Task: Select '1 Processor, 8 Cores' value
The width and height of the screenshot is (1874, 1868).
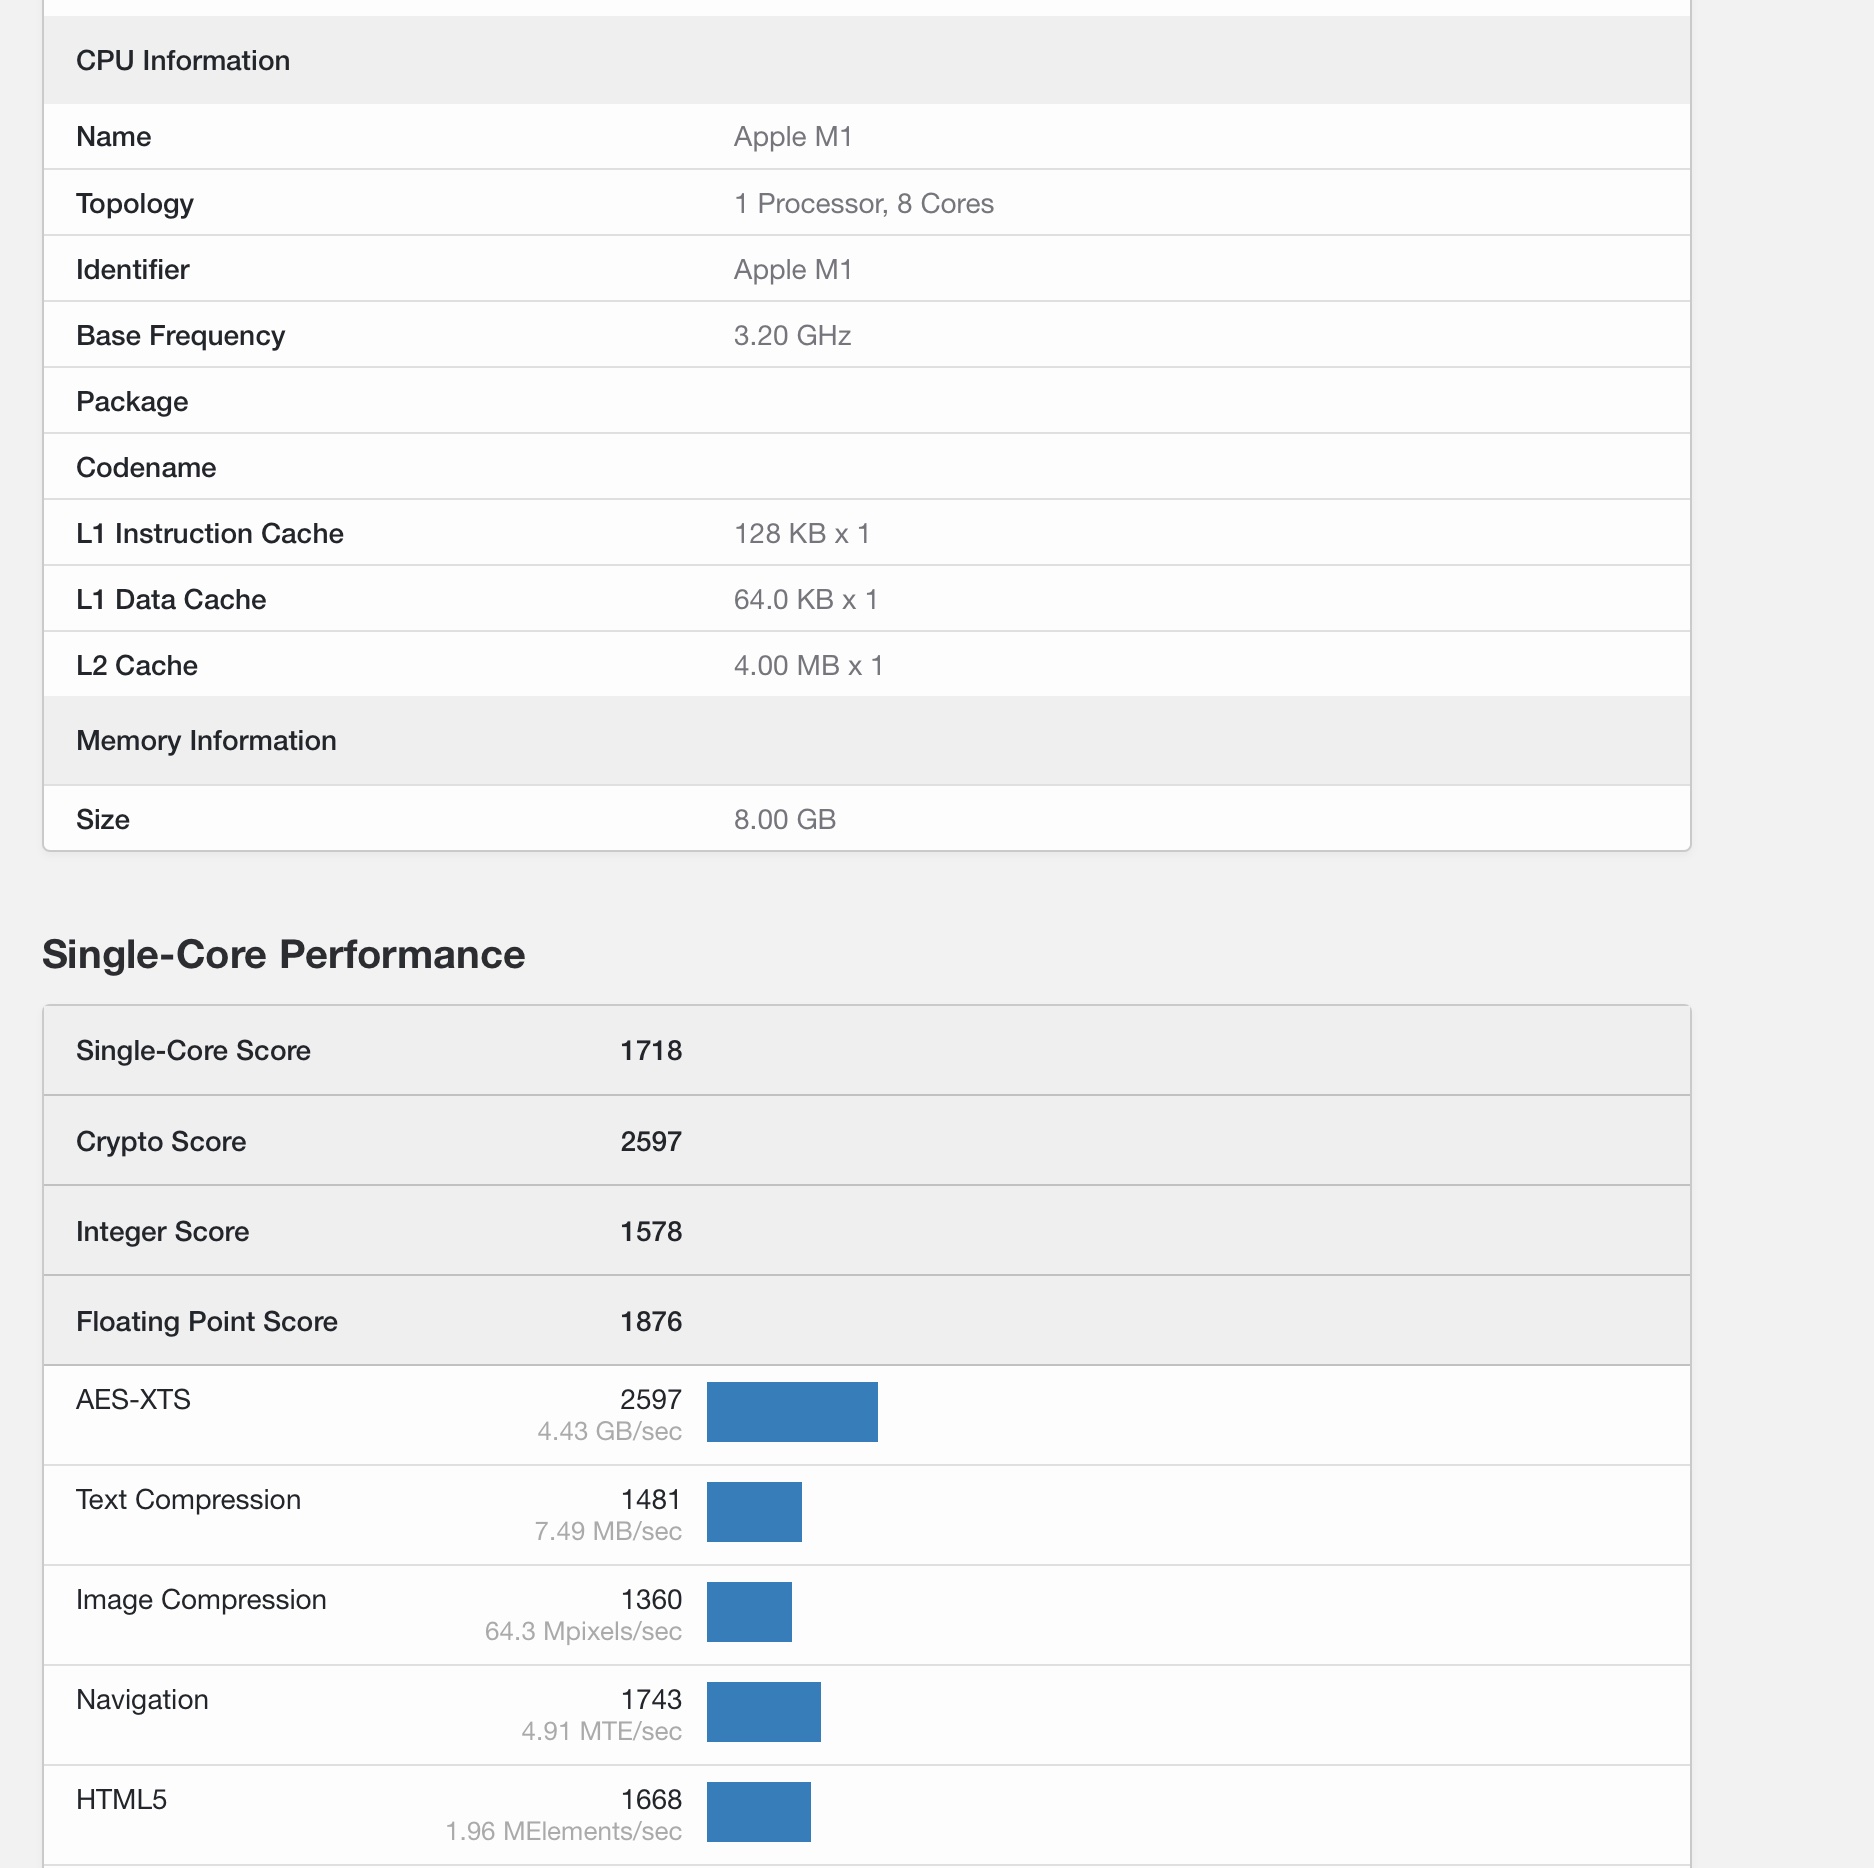Action: point(864,203)
